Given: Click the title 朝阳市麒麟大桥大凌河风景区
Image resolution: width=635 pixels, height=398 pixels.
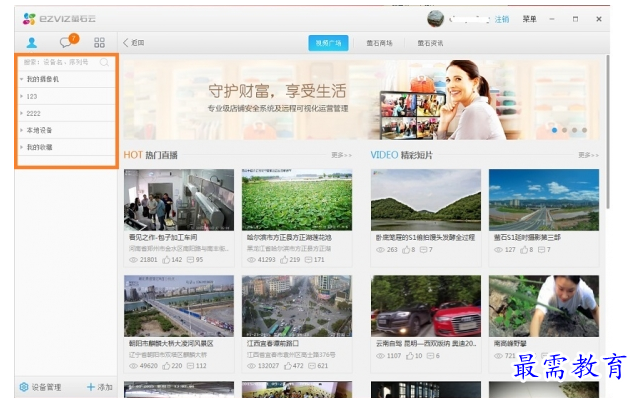Looking at the screenshot, I should (x=171, y=343).
